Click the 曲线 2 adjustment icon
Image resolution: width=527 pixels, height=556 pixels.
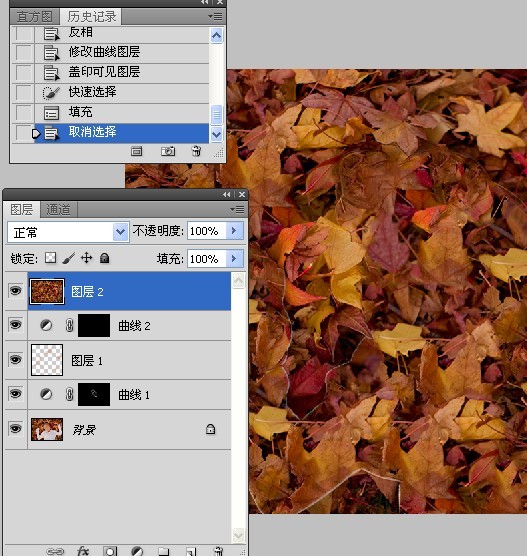pos(46,325)
